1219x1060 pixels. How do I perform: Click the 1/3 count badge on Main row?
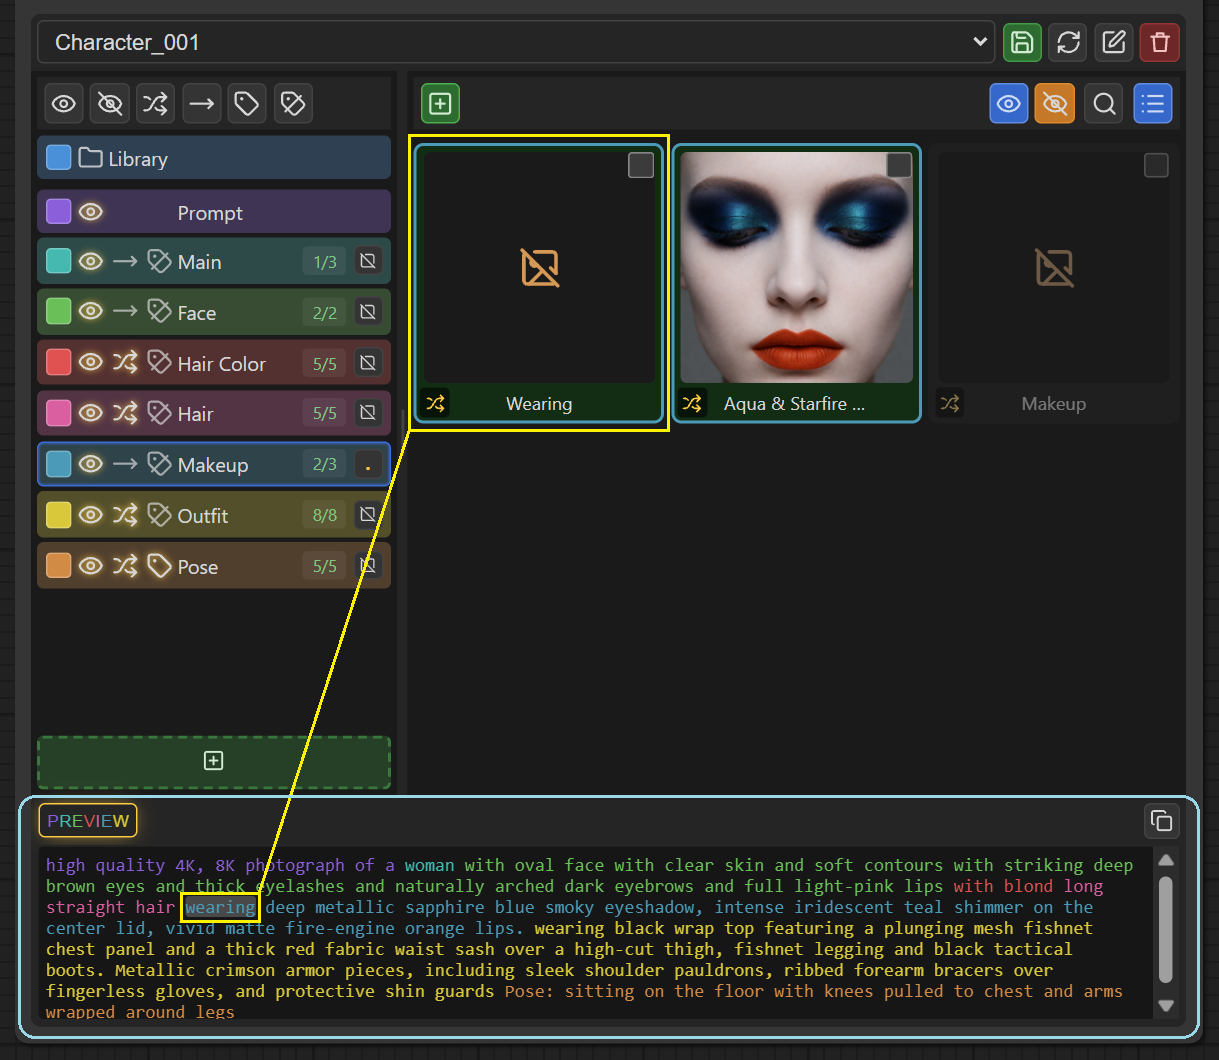coord(325,262)
